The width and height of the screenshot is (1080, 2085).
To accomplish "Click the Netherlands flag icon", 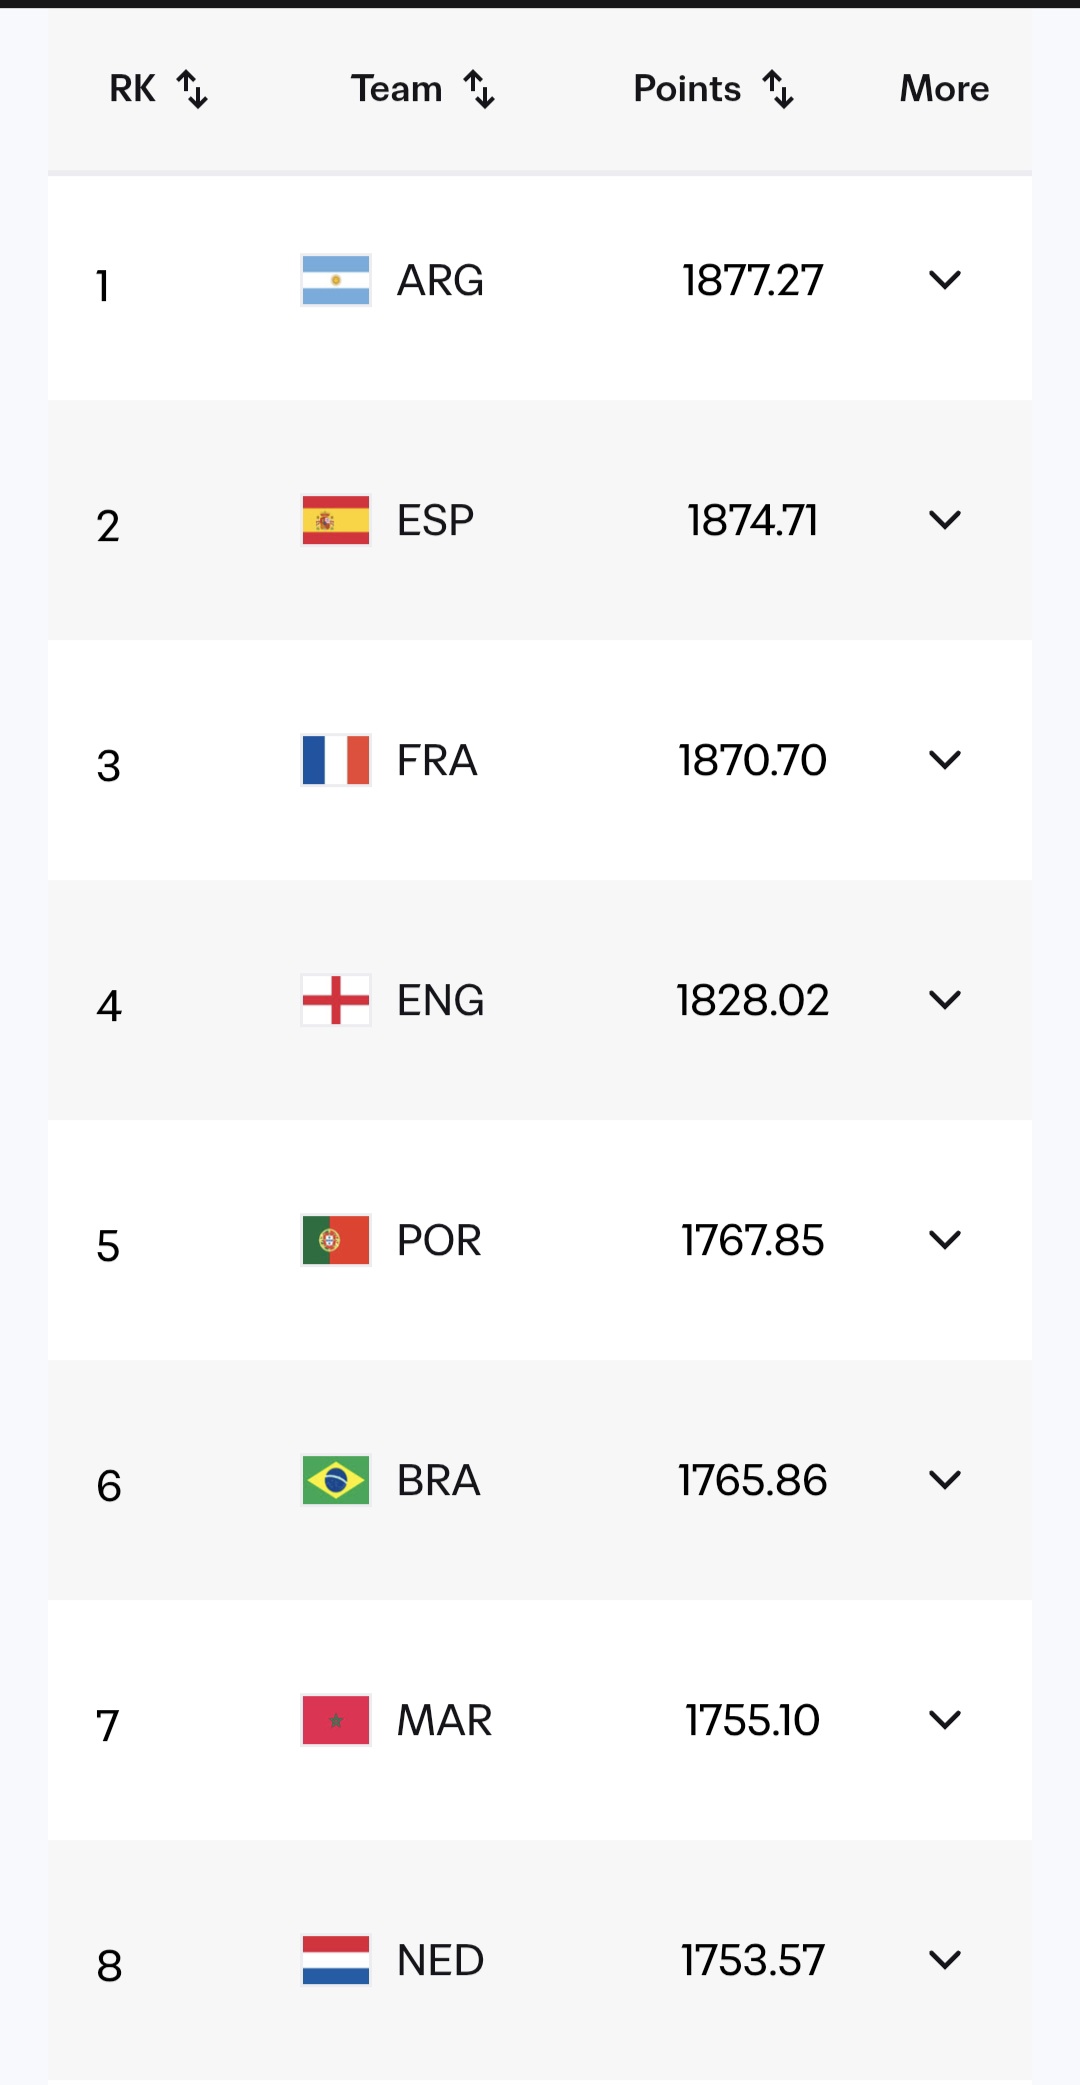I will pyautogui.click(x=336, y=1960).
